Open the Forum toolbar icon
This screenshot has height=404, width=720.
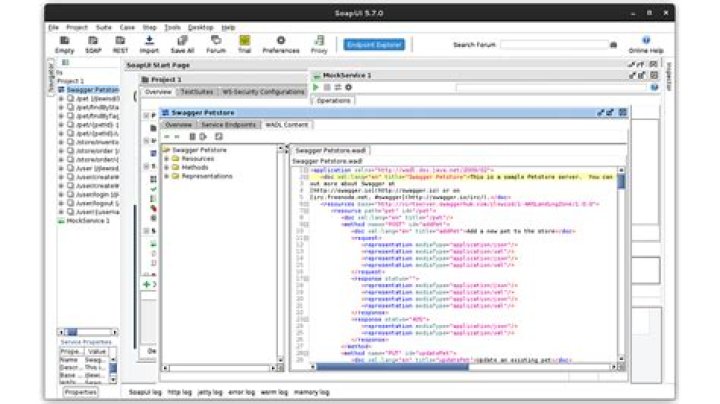pyautogui.click(x=215, y=43)
